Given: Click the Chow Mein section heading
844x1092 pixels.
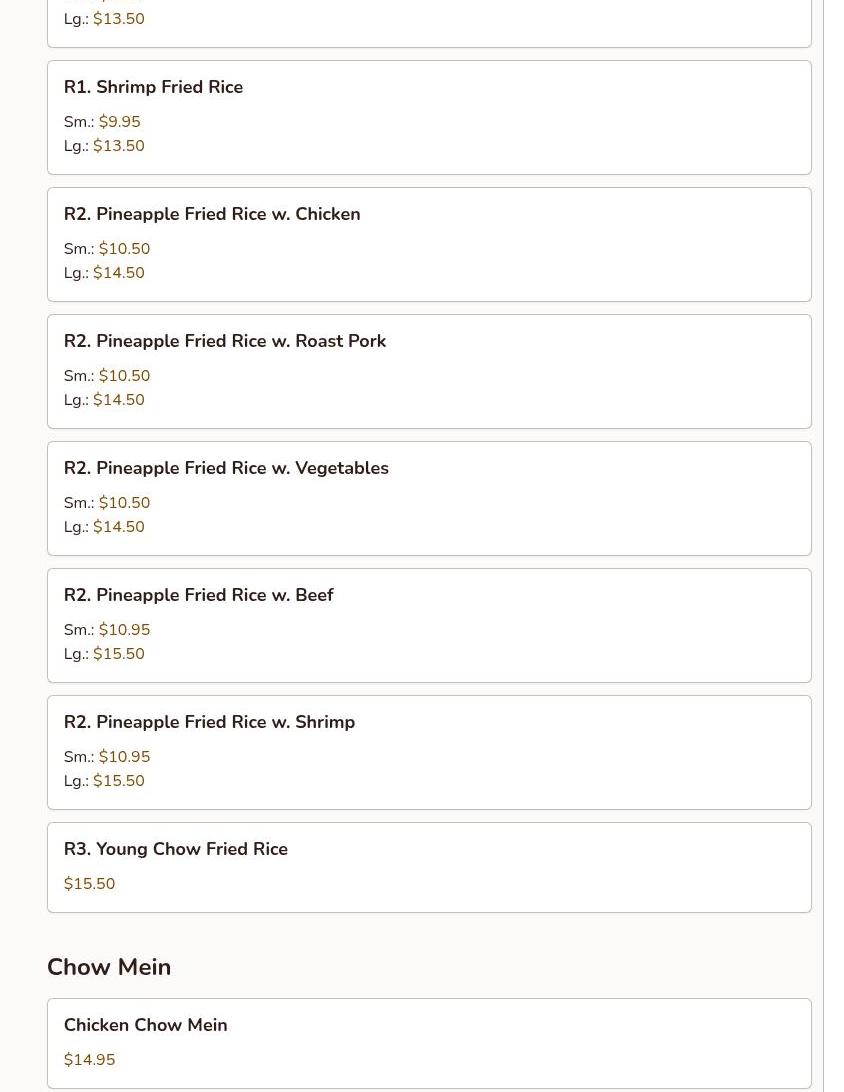Looking at the screenshot, I should (109, 967).
